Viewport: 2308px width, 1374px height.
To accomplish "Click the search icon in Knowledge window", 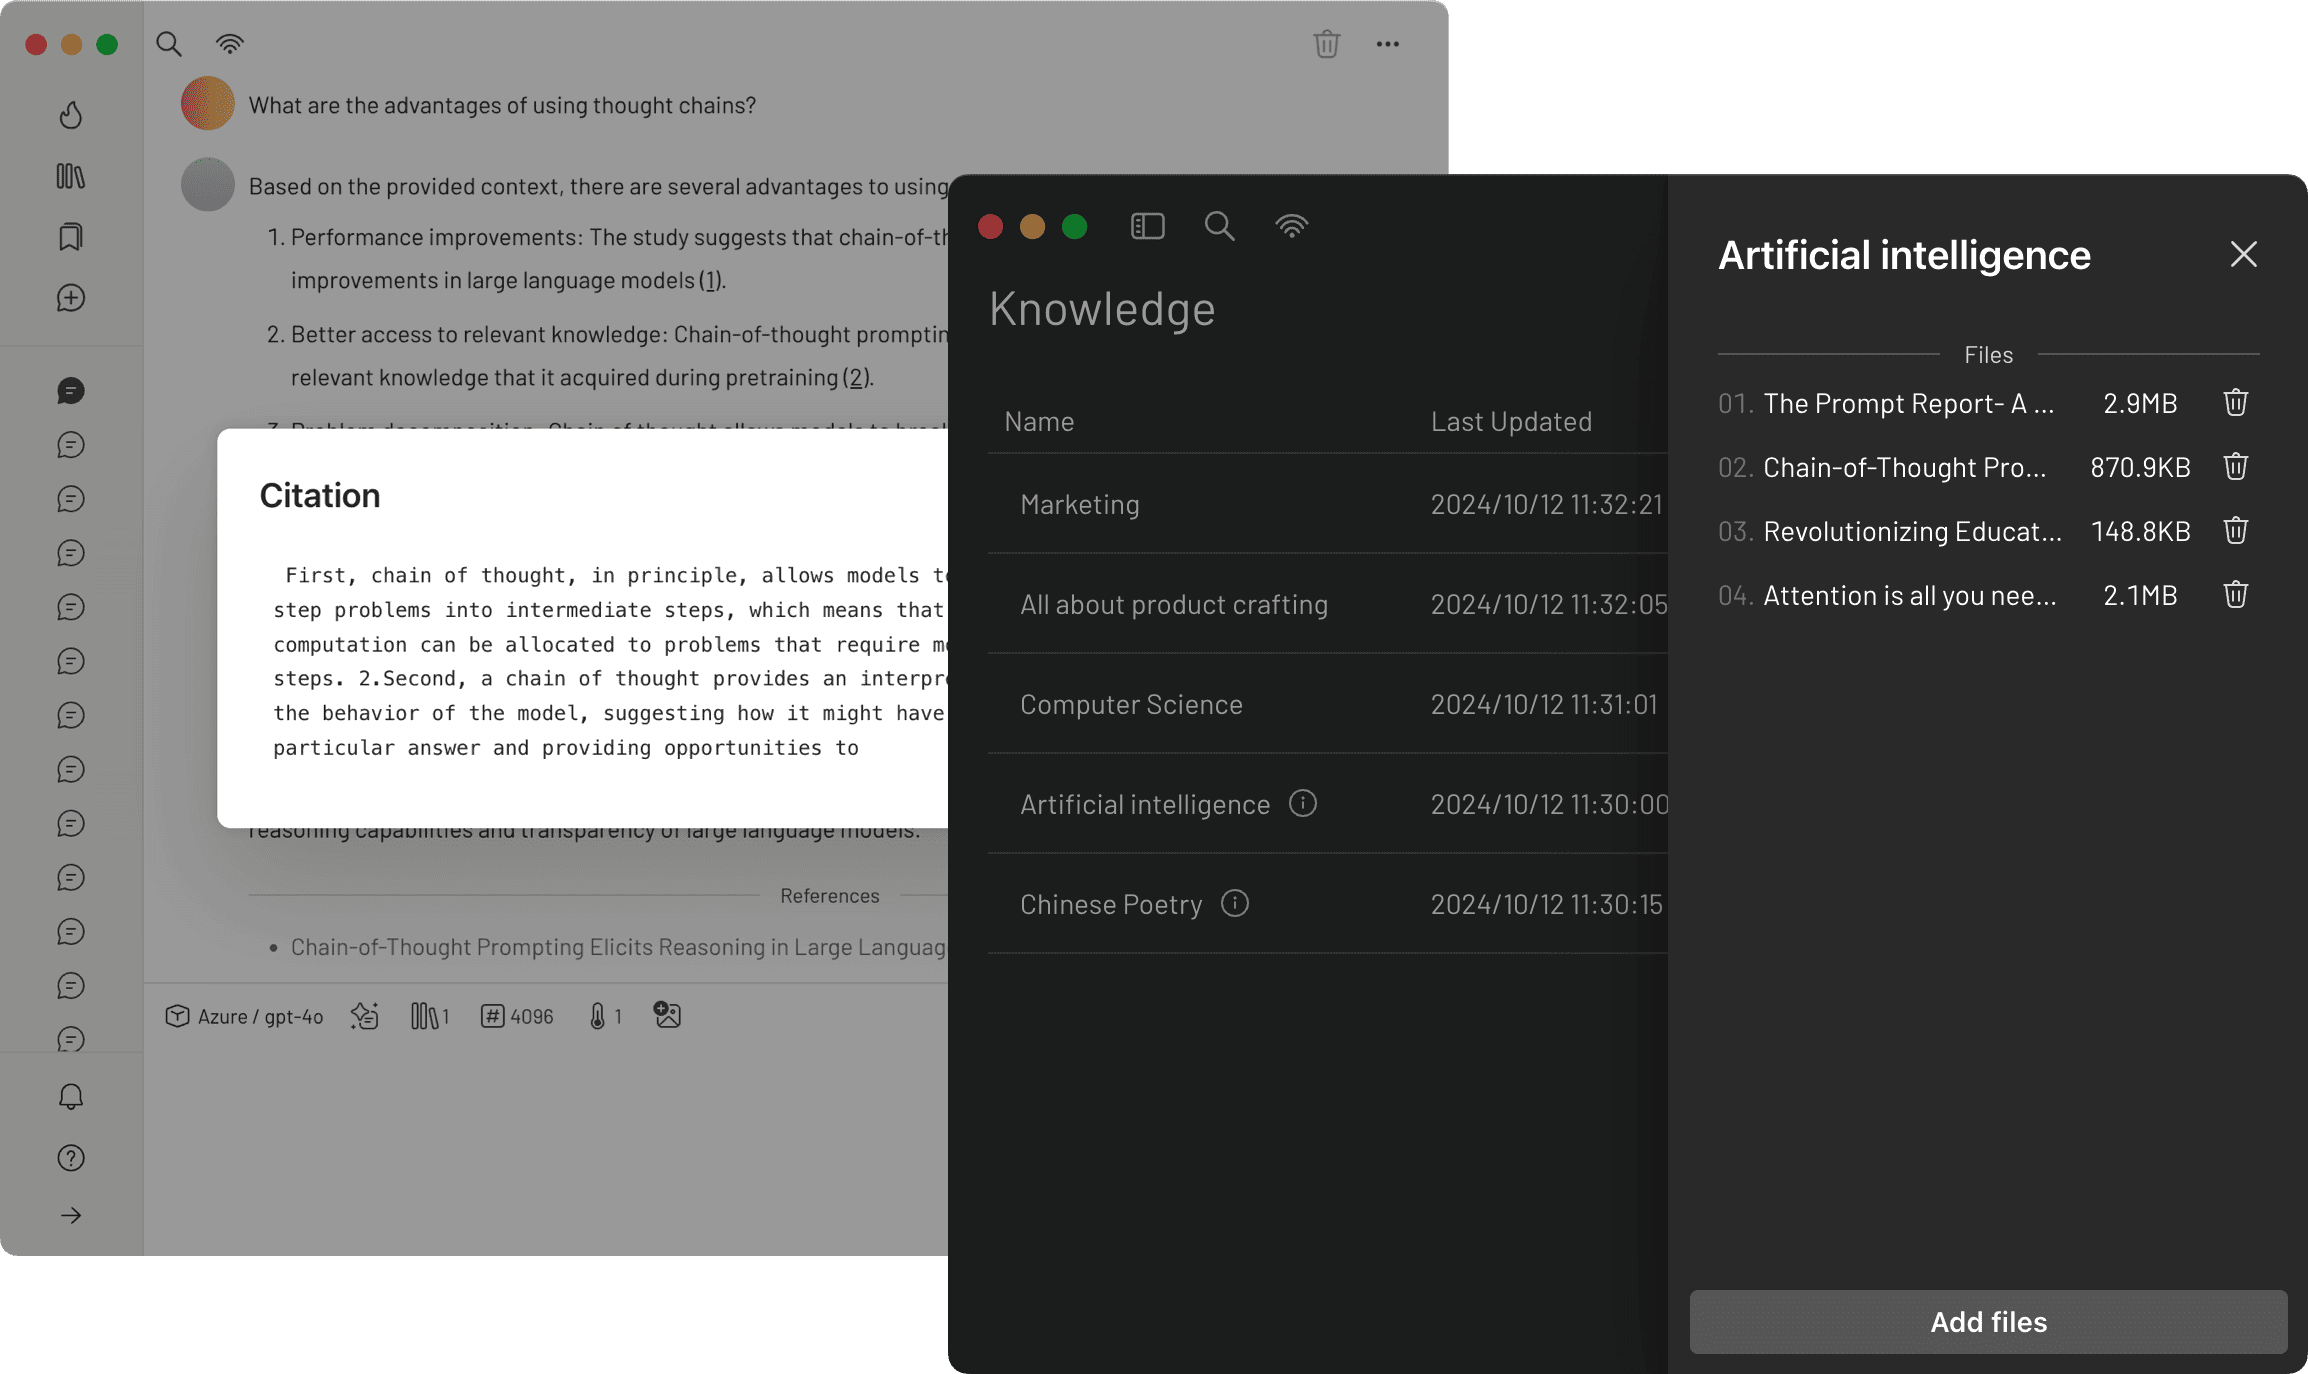I will click(1219, 226).
